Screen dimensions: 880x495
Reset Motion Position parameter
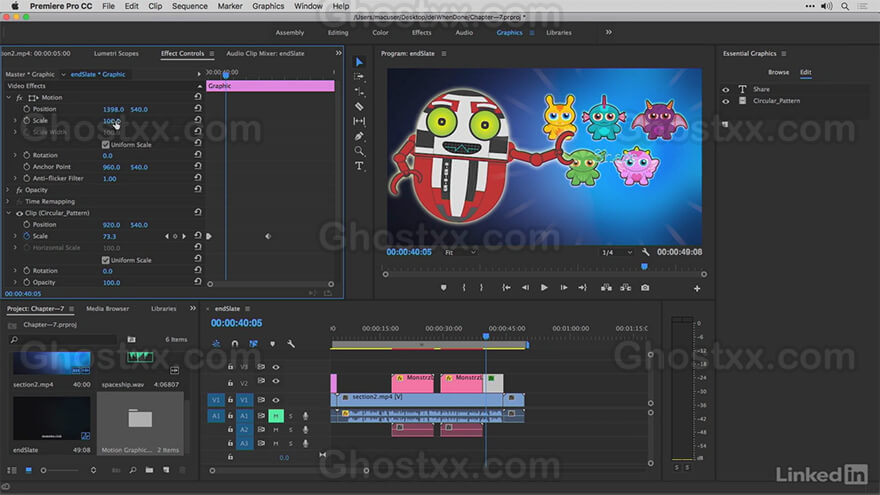click(198, 108)
